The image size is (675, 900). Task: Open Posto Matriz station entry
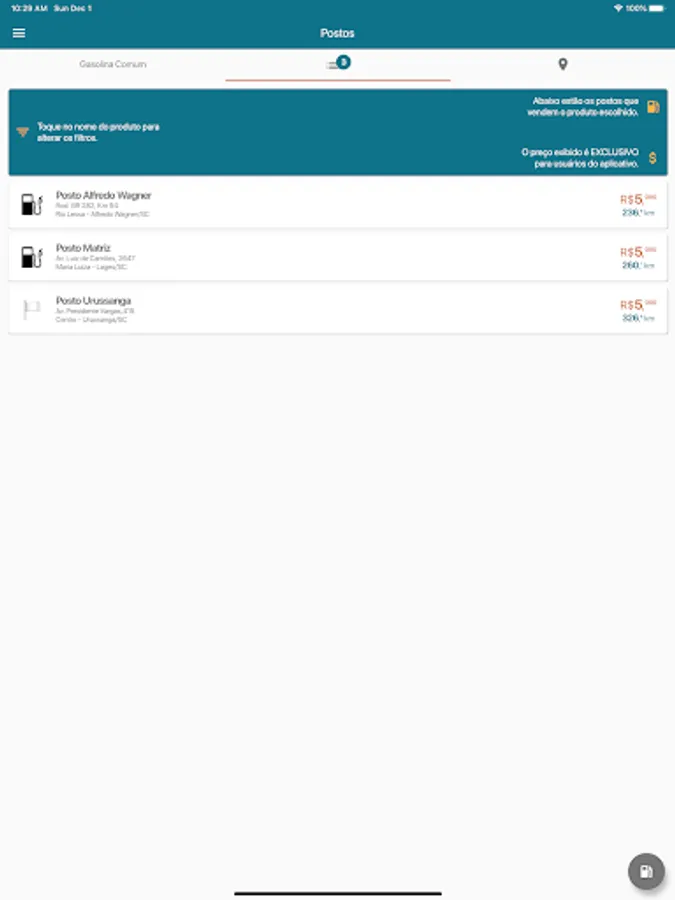click(338, 257)
